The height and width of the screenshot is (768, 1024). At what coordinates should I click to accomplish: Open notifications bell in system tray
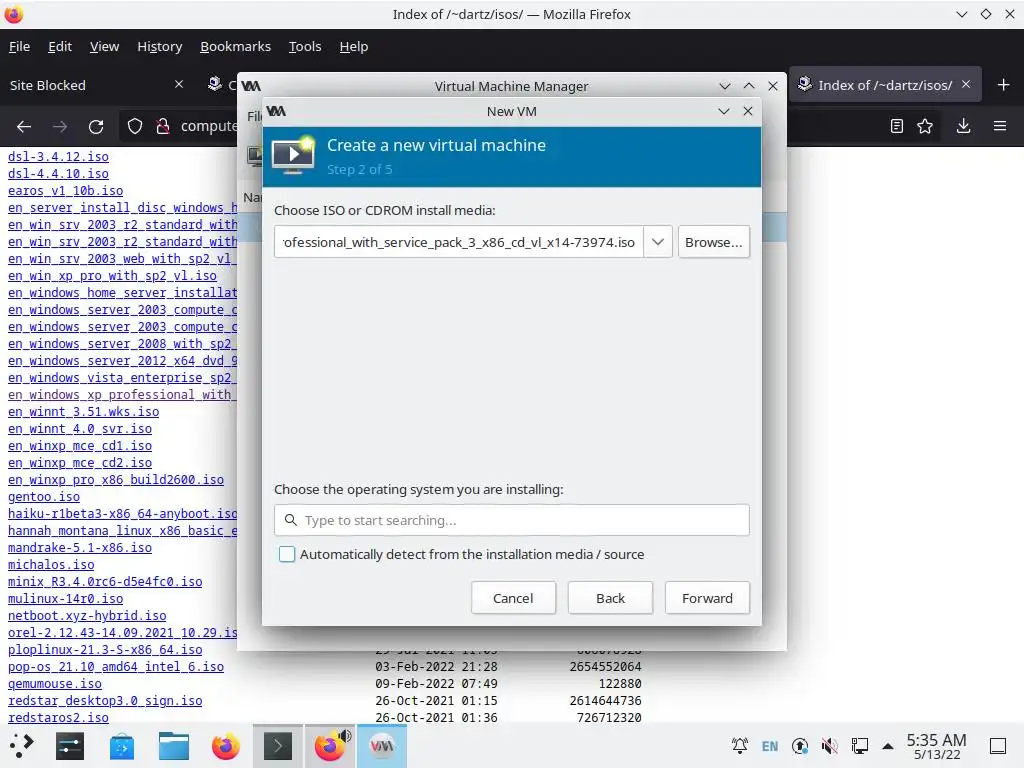[x=740, y=746]
